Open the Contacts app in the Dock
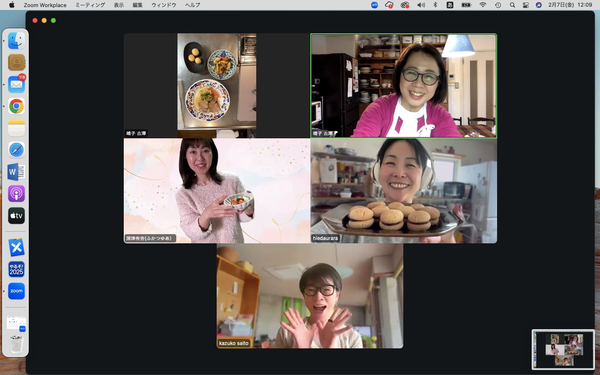600x375 pixels. [16, 62]
